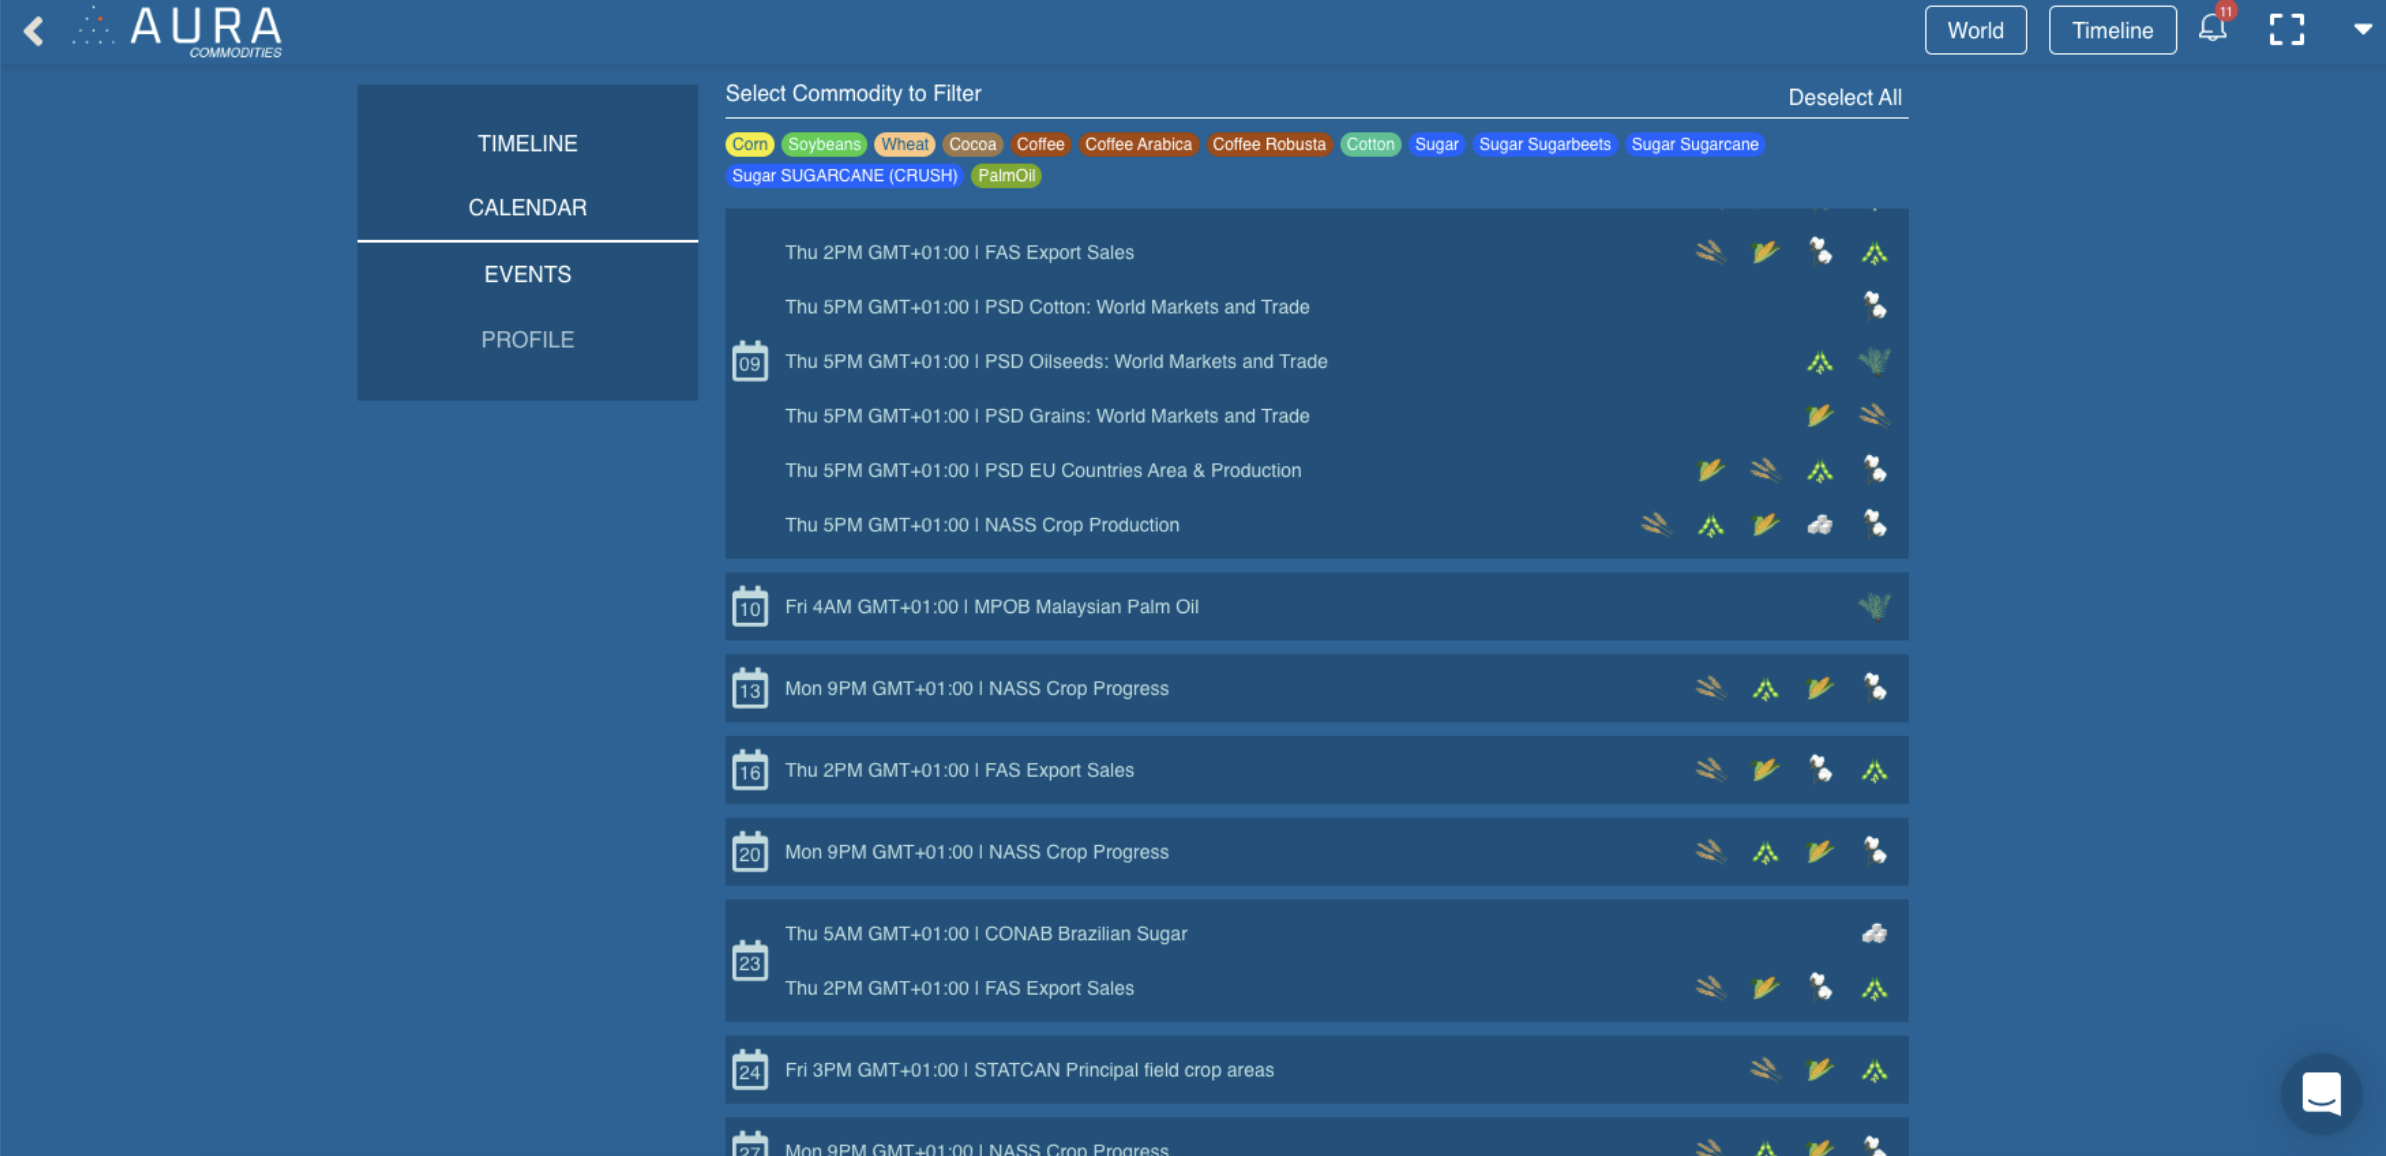Click the World button
The height and width of the screenshot is (1156, 2386).
[1975, 30]
